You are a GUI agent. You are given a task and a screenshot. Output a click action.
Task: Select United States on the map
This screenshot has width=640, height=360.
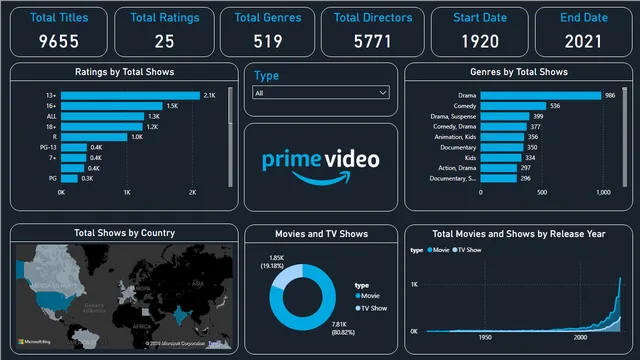(55, 301)
